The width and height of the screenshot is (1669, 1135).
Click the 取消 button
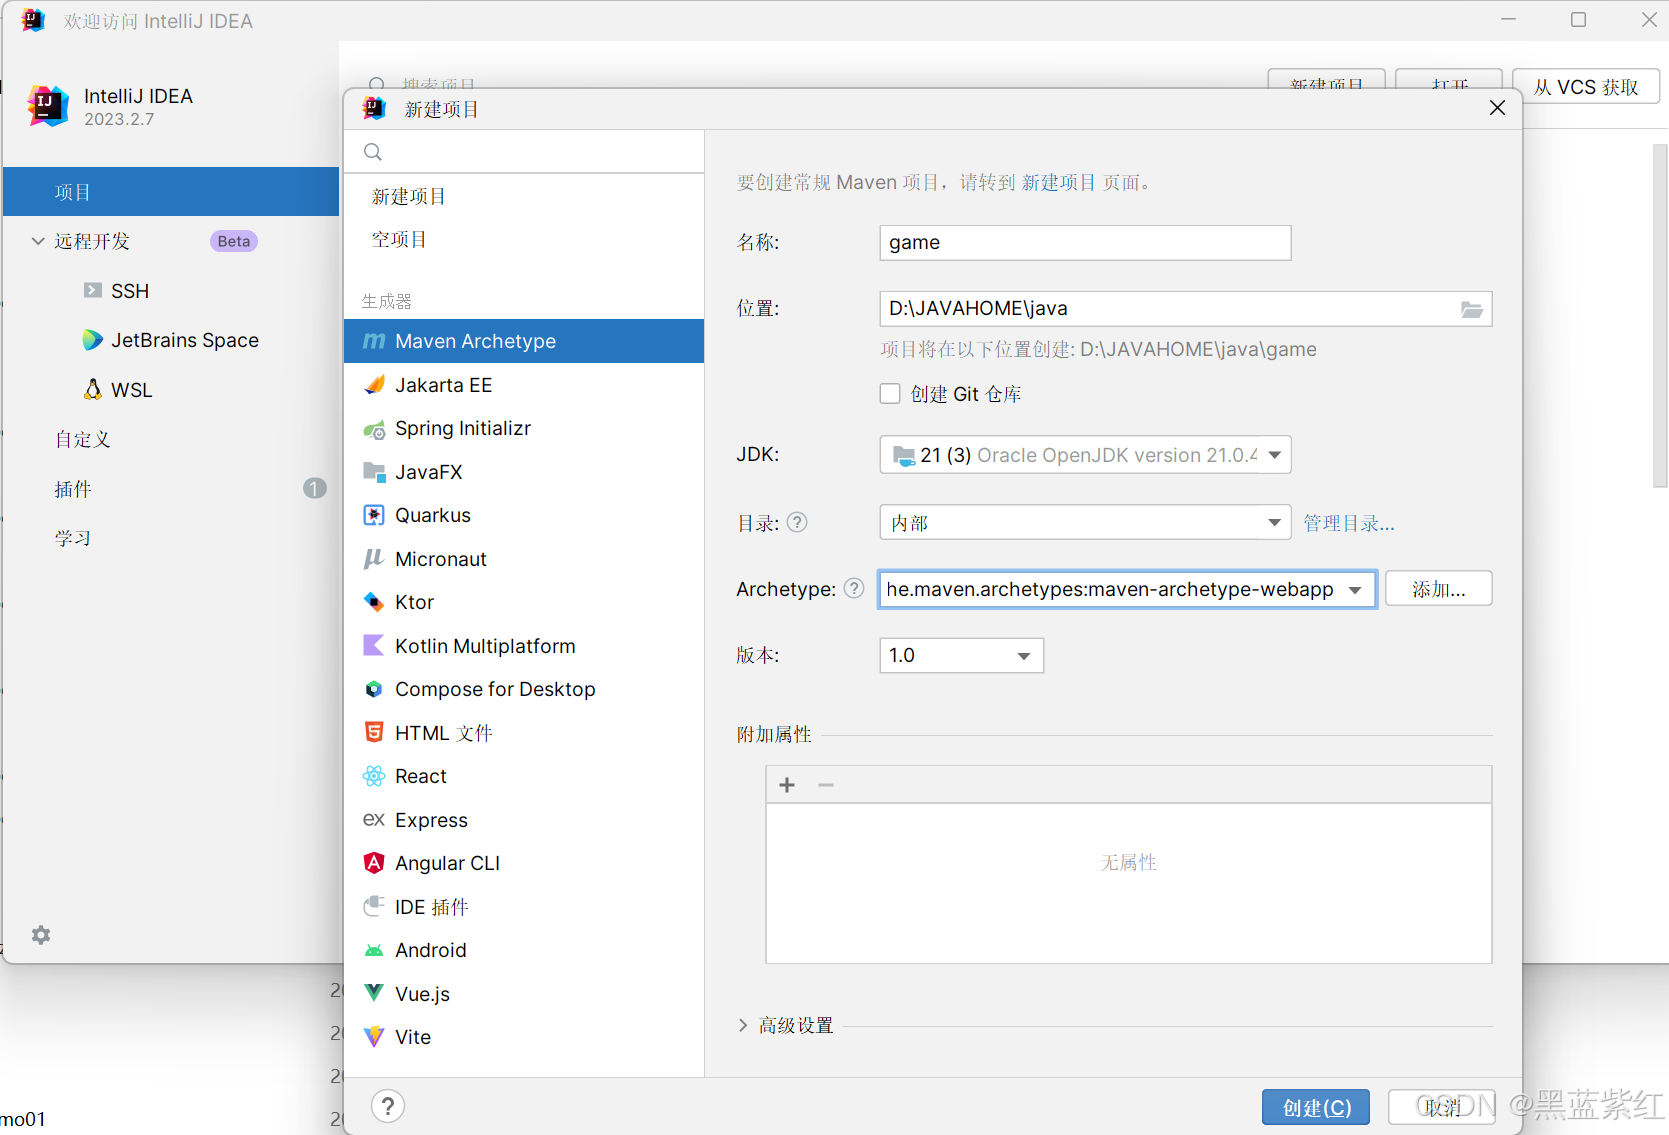pos(1442,1107)
